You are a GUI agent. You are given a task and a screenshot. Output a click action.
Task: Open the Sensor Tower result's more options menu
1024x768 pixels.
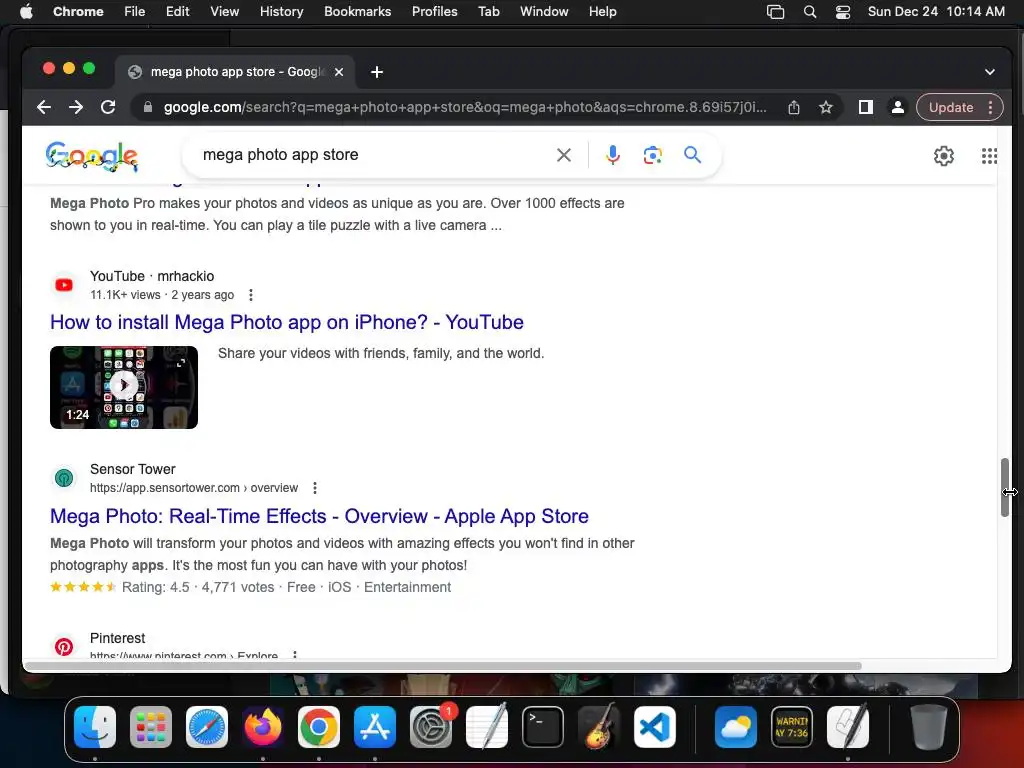pyautogui.click(x=315, y=488)
